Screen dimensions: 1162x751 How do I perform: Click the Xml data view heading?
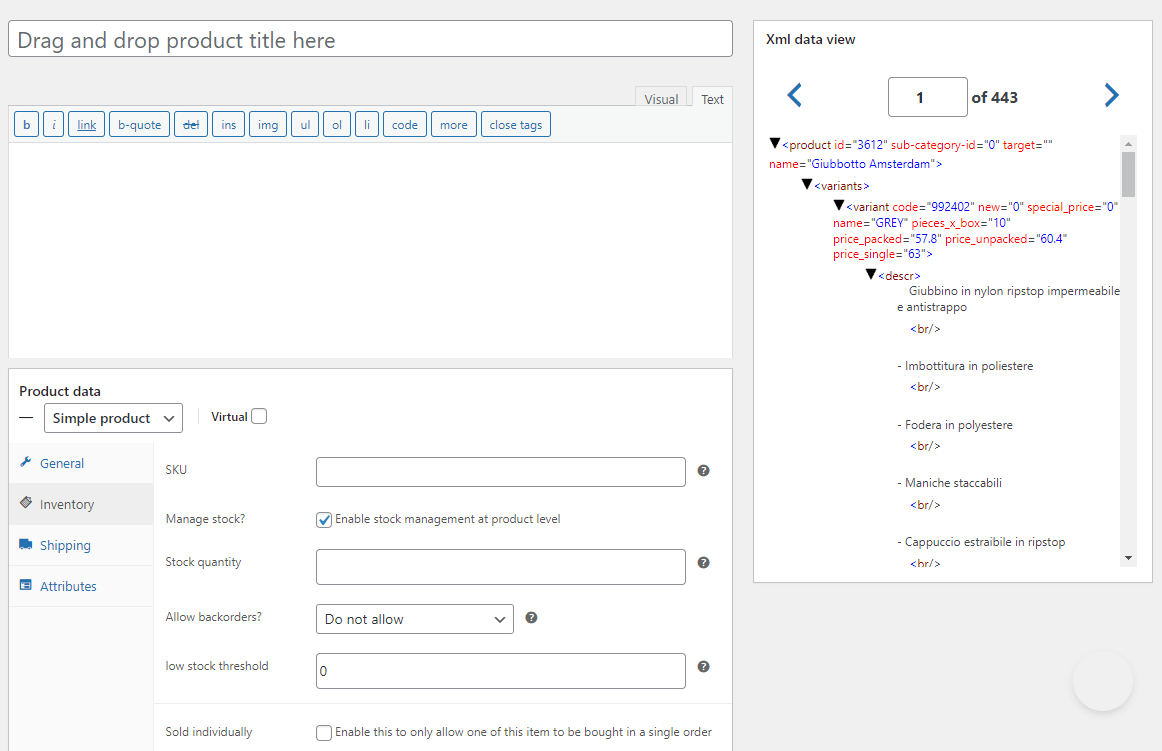pyautogui.click(x=811, y=39)
